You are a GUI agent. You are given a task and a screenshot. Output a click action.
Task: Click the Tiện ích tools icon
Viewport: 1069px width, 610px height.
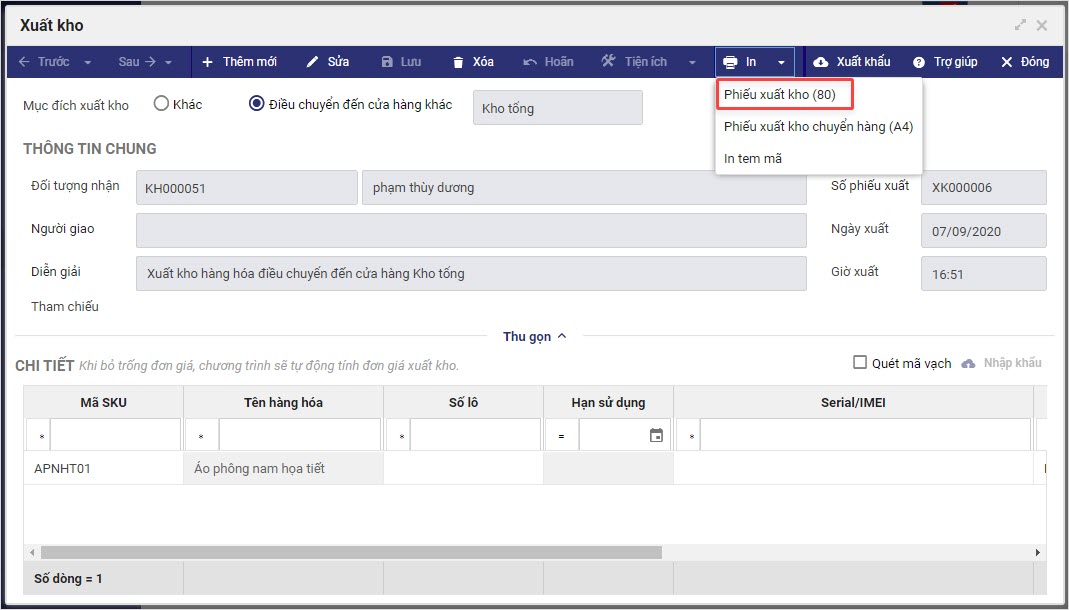608,61
